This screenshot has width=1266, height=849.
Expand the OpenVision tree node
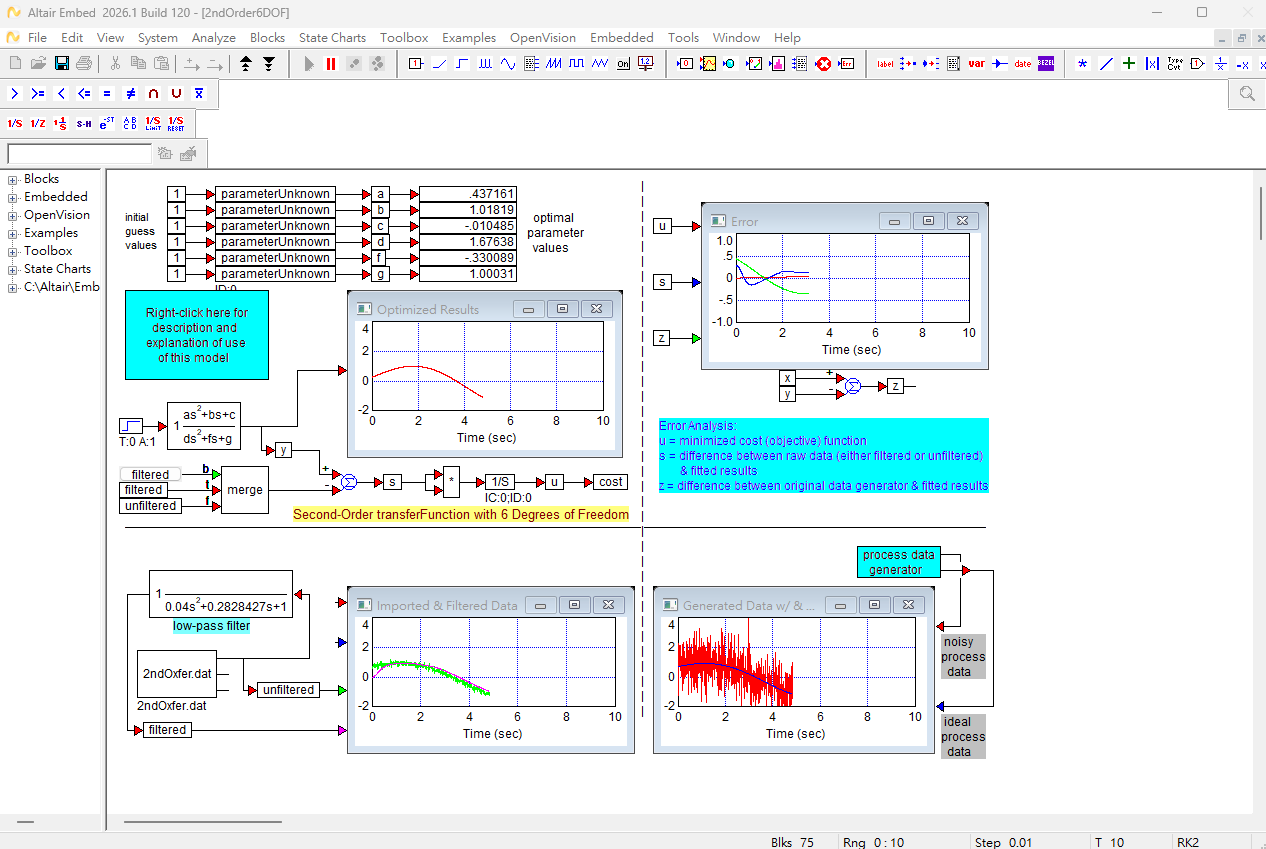(13, 216)
